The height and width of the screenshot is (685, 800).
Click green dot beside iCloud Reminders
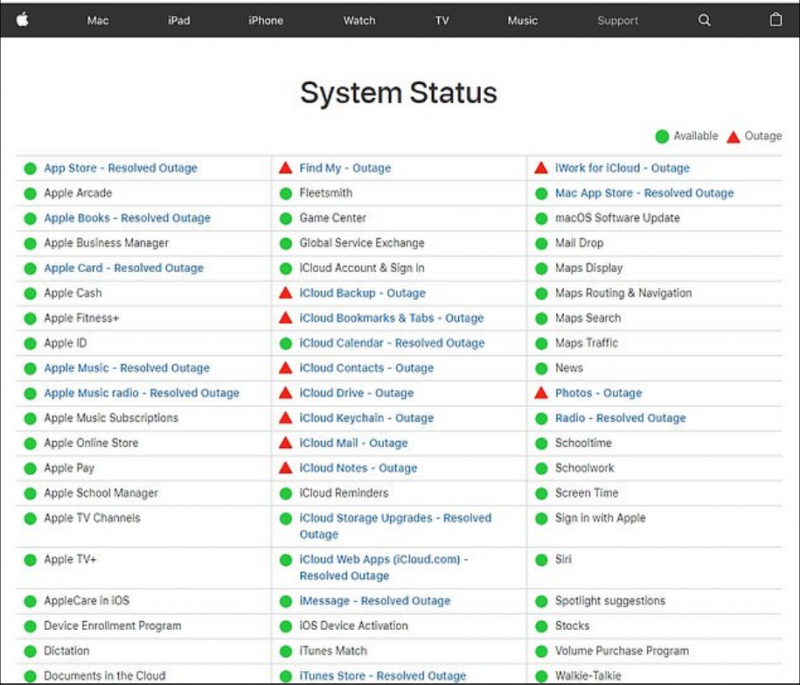tap(286, 493)
